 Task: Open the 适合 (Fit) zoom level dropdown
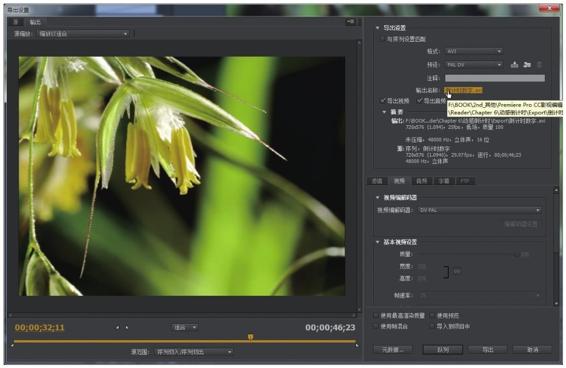(x=184, y=328)
